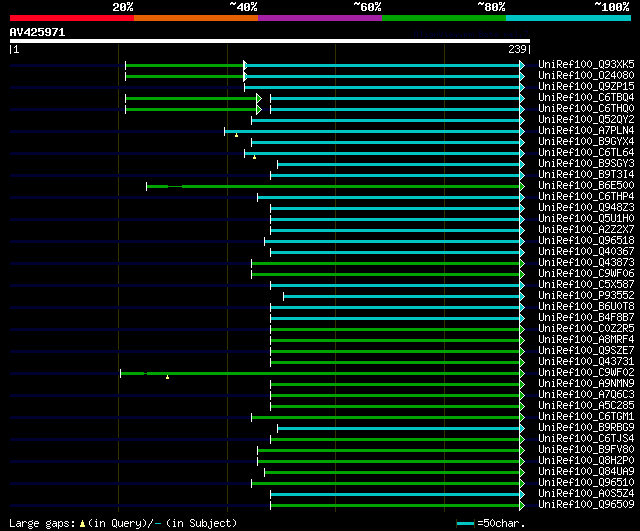Viewport: 640px width, 531px height.
Task: Click the green arrowhead on the C6THQ0 row
Action: (259, 109)
